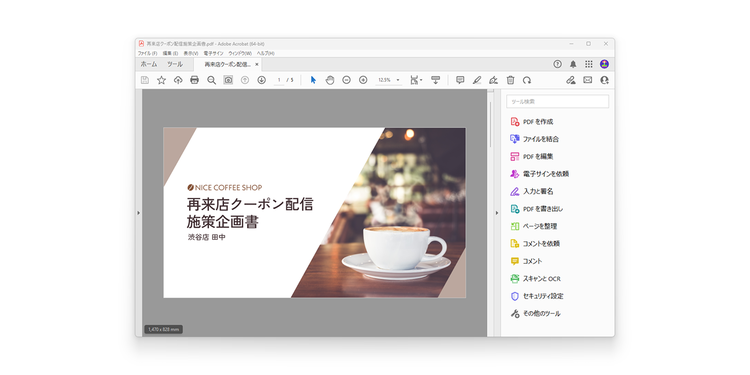This screenshot has height=375, width=750.
Task: Click the Save file floppy disk icon
Action: click(x=145, y=80)
